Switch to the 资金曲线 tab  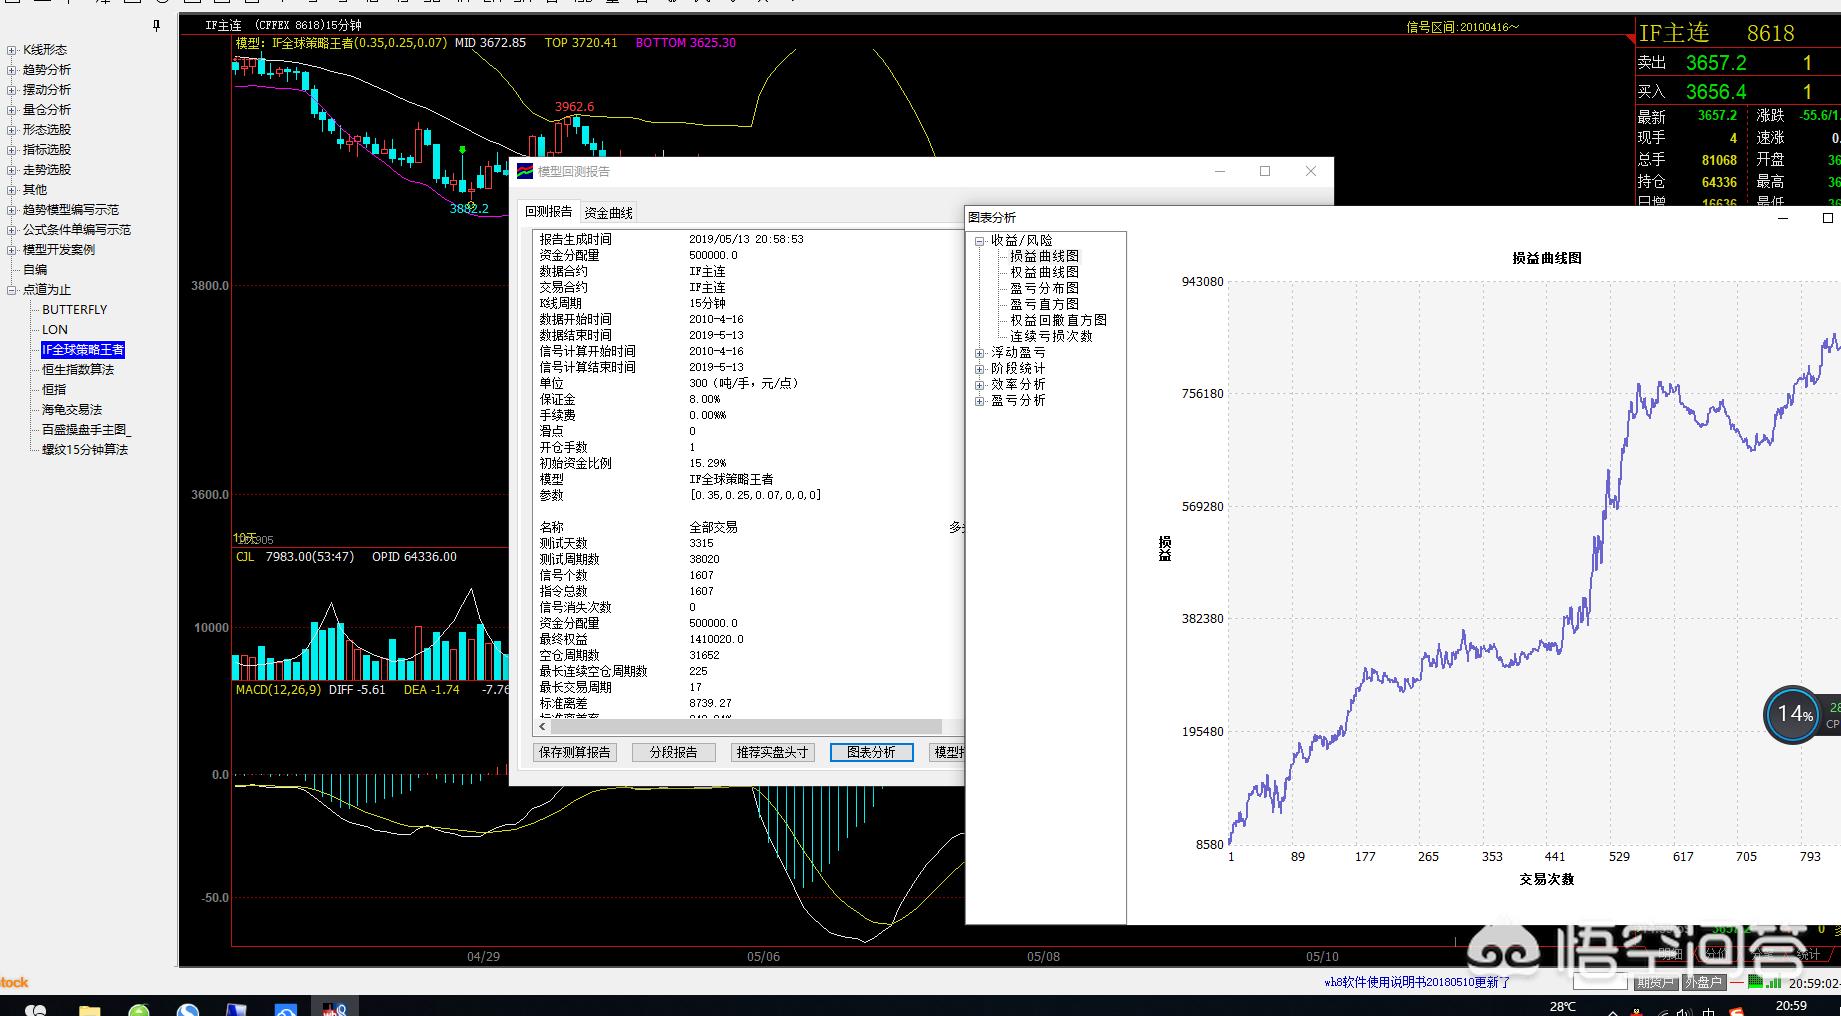(608, 213)
